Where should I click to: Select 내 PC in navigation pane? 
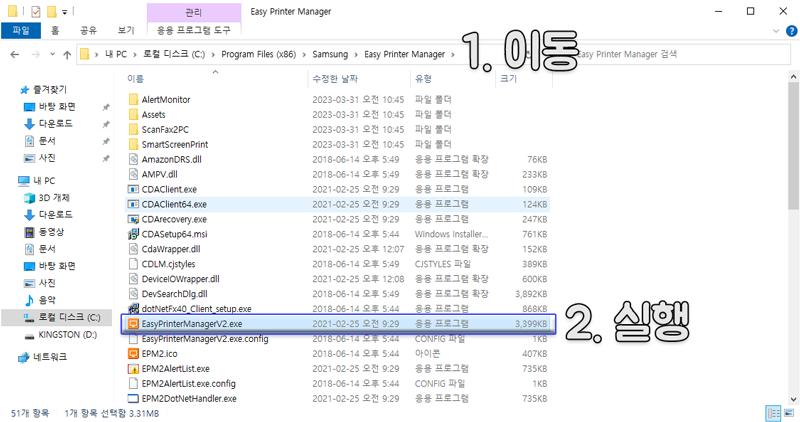coord(44,181)
